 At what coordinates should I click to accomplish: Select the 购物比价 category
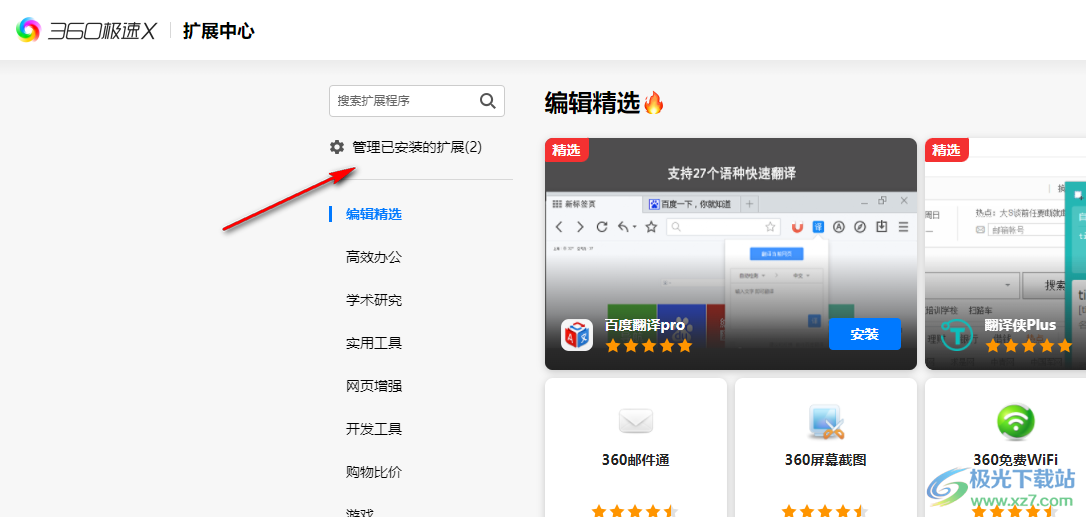tap(374, 472)
